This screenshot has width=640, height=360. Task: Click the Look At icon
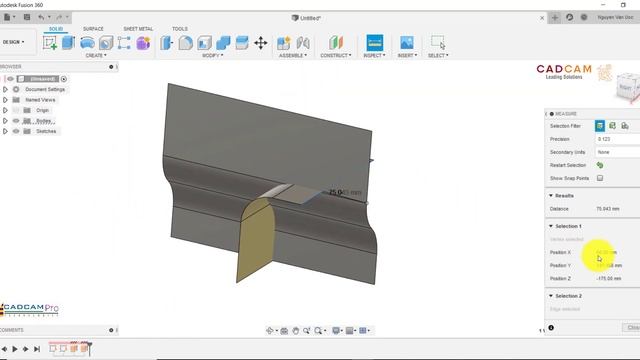point(284,331)
